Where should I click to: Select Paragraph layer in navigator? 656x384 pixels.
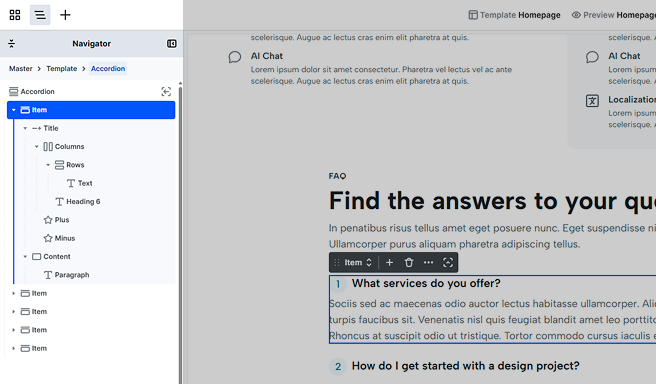[x=72, y=275]
